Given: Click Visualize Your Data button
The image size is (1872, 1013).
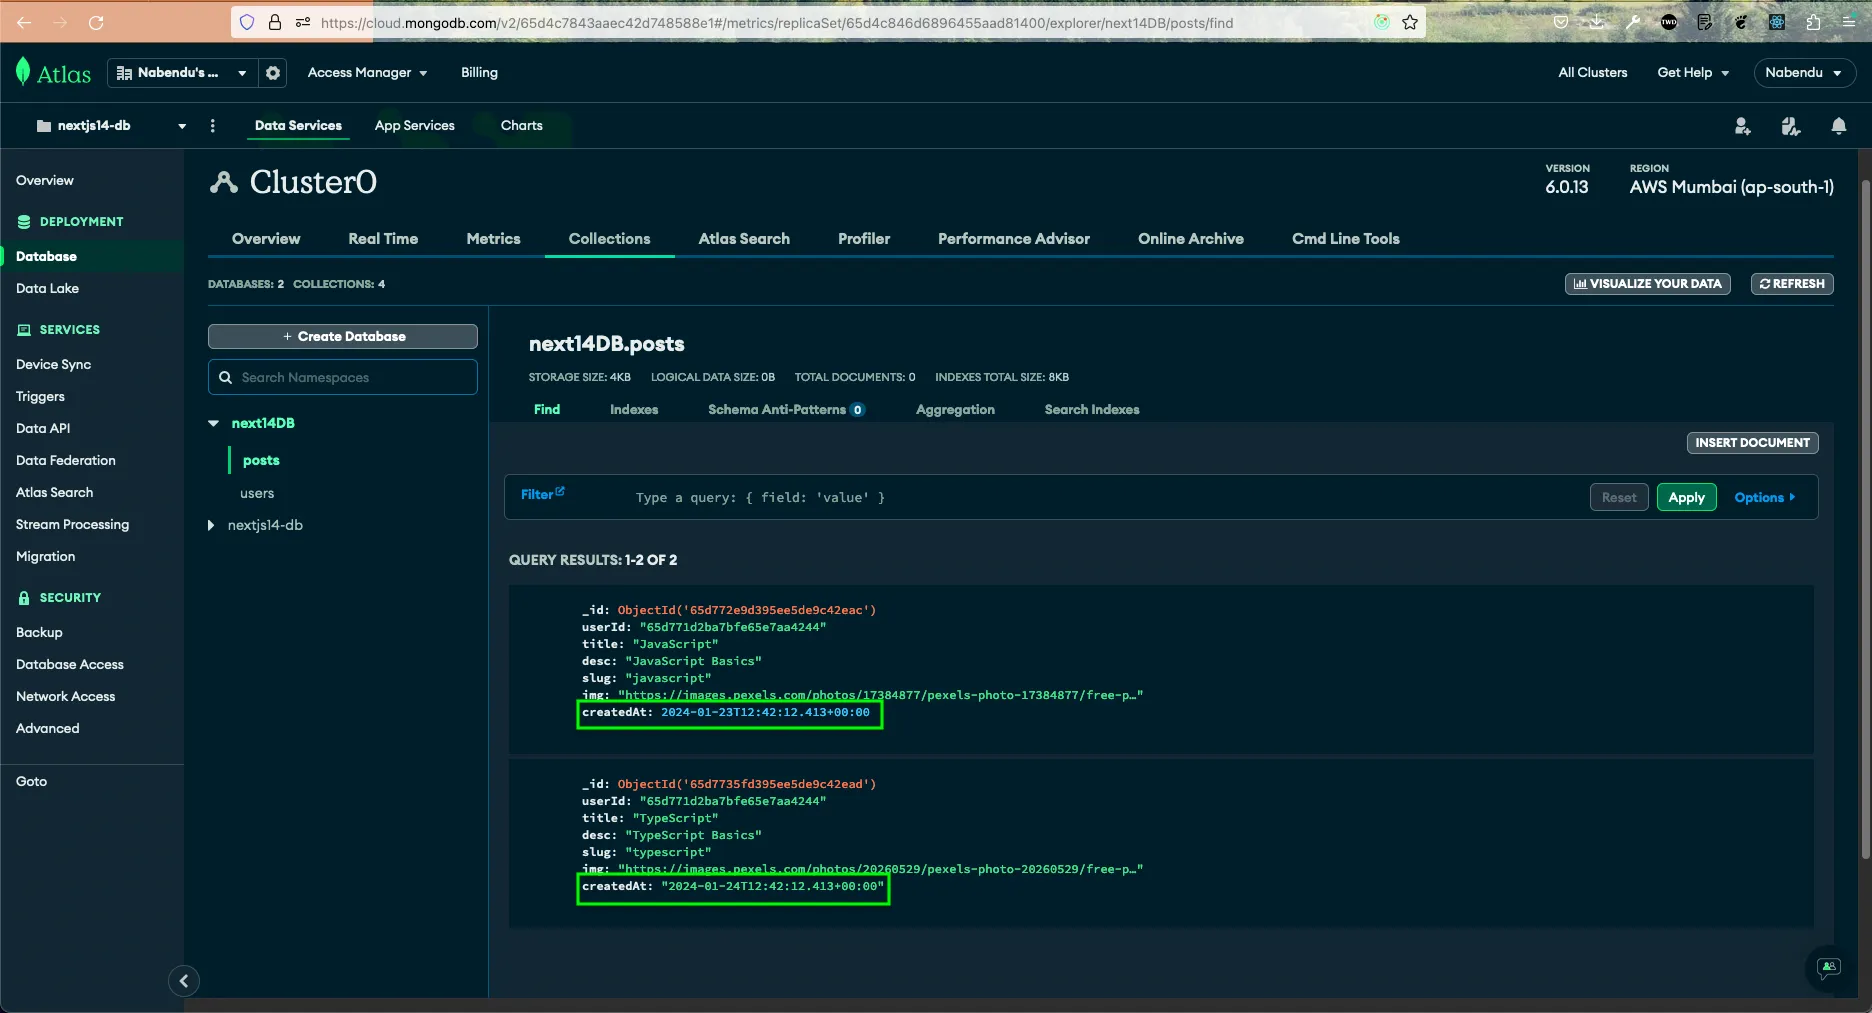Looking at the screenshot, I should pos(1648,284).
